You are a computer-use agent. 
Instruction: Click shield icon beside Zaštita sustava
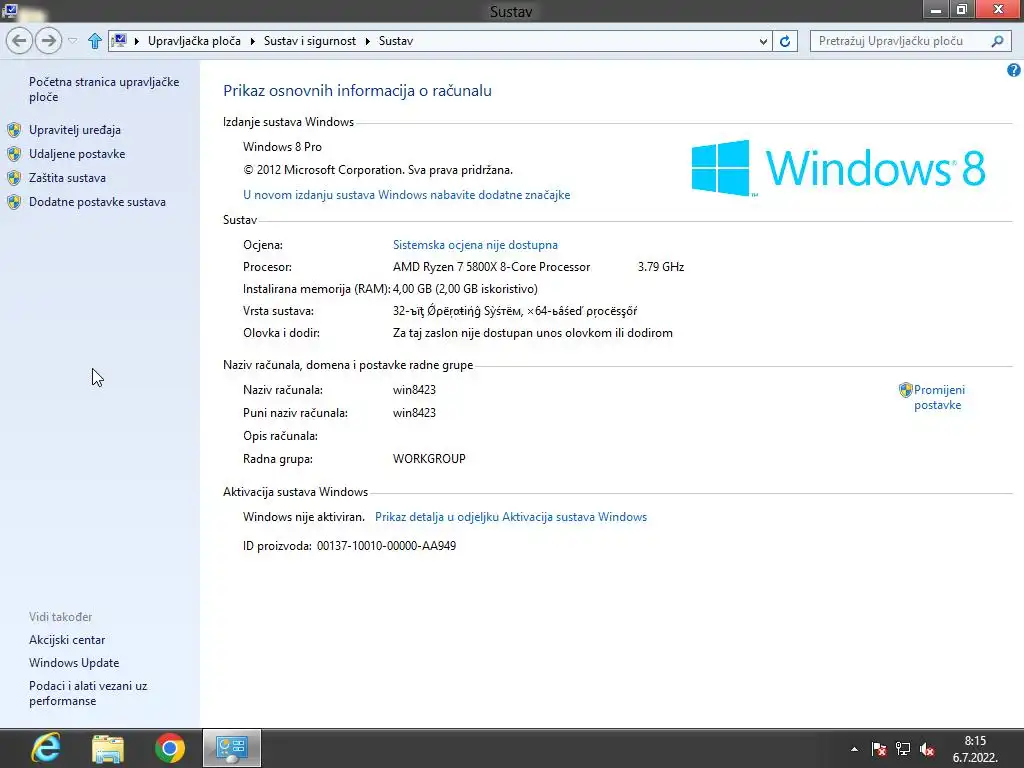14,178
